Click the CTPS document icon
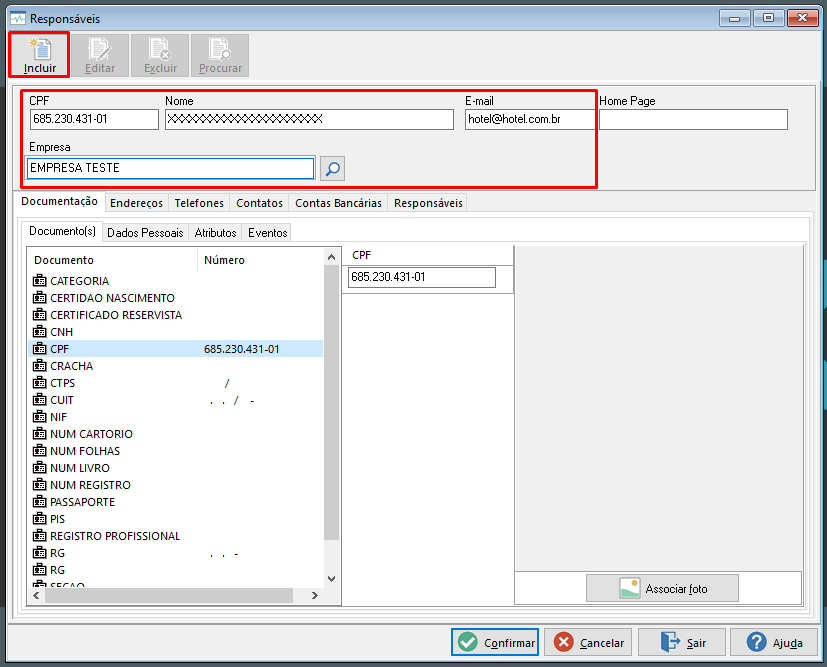Screen dimensions: 827x667 40,382
